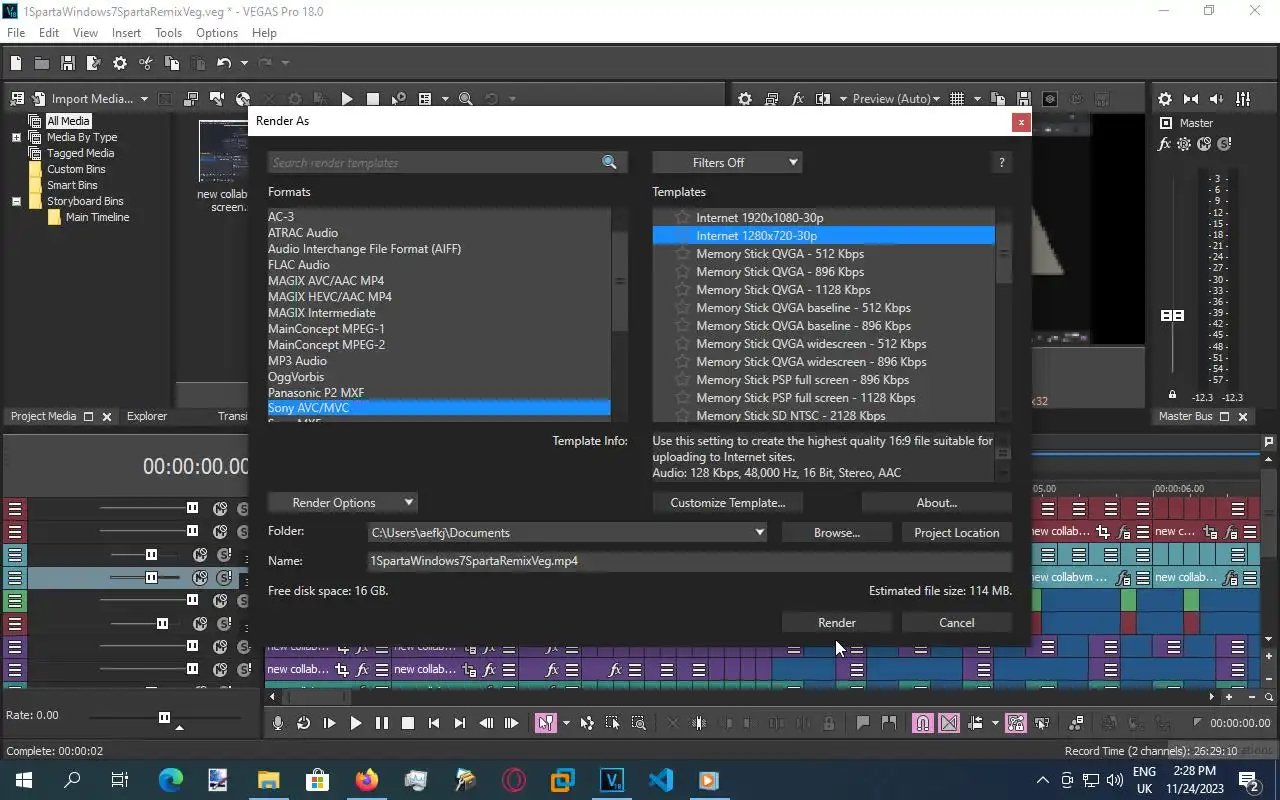This screenshot has width=1280, height=800.
Task: Open undo history dropdown arrow
Action: point(244,63)
